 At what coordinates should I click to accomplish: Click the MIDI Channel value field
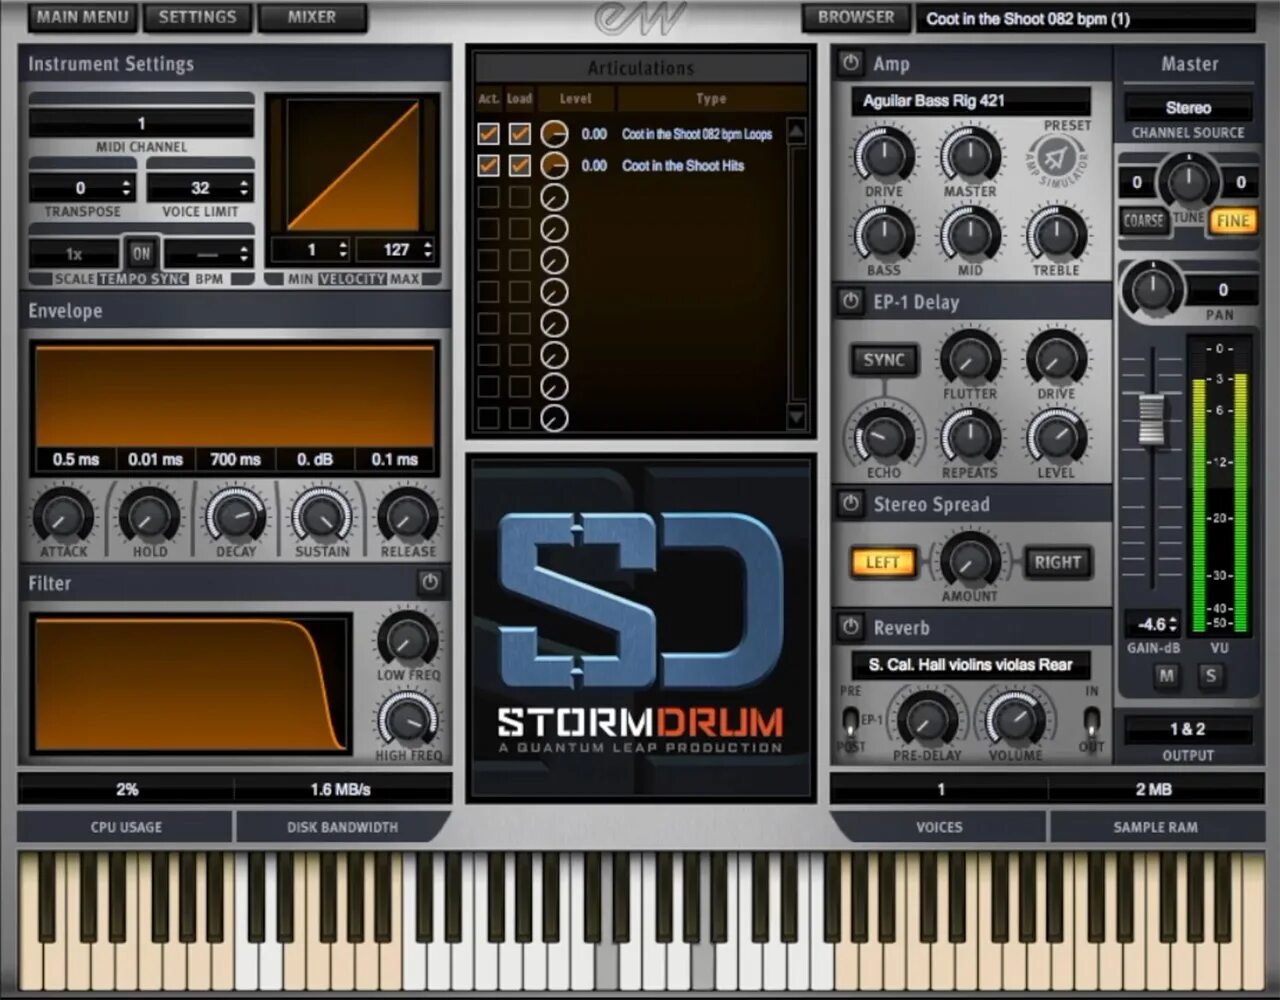[x=141, y=123]
